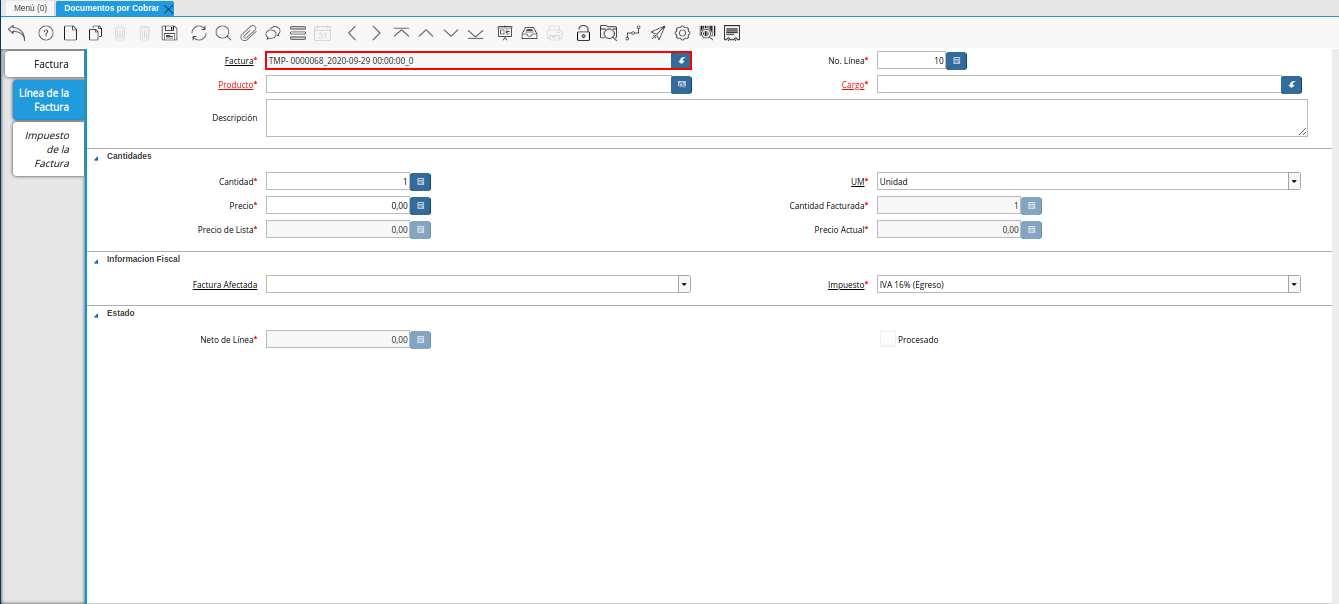
Task: Open calculator for No. Línea field
Action: pos(957,61)
